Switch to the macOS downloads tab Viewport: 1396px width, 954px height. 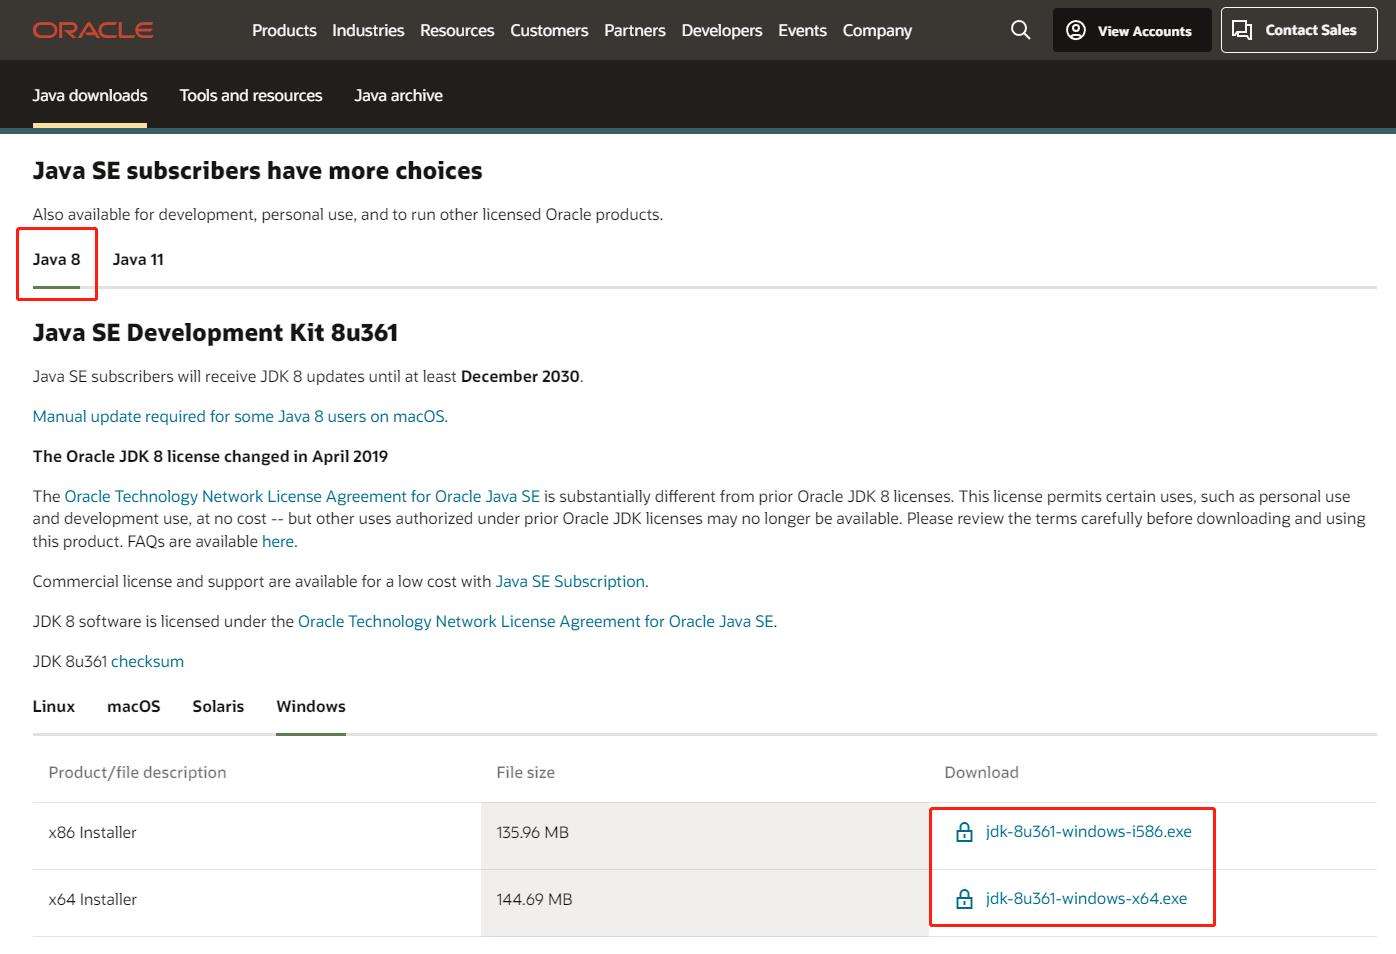(x=134, y=706)
